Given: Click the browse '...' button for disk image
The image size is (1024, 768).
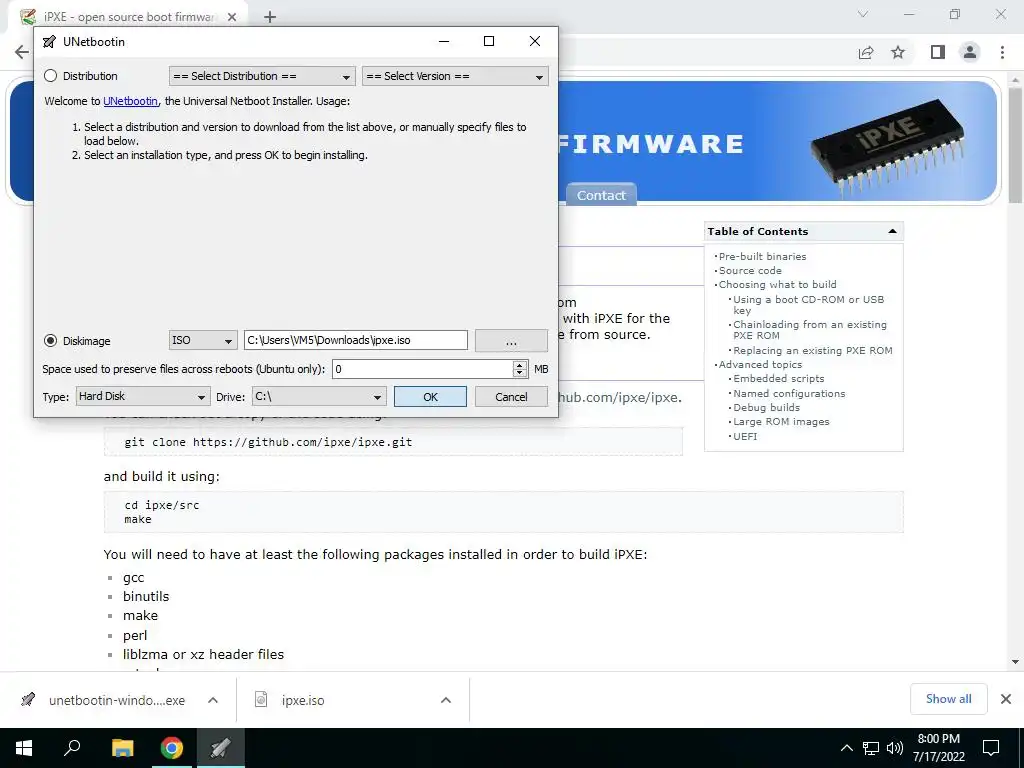Looking at the screenshot, I should point(511,340).
